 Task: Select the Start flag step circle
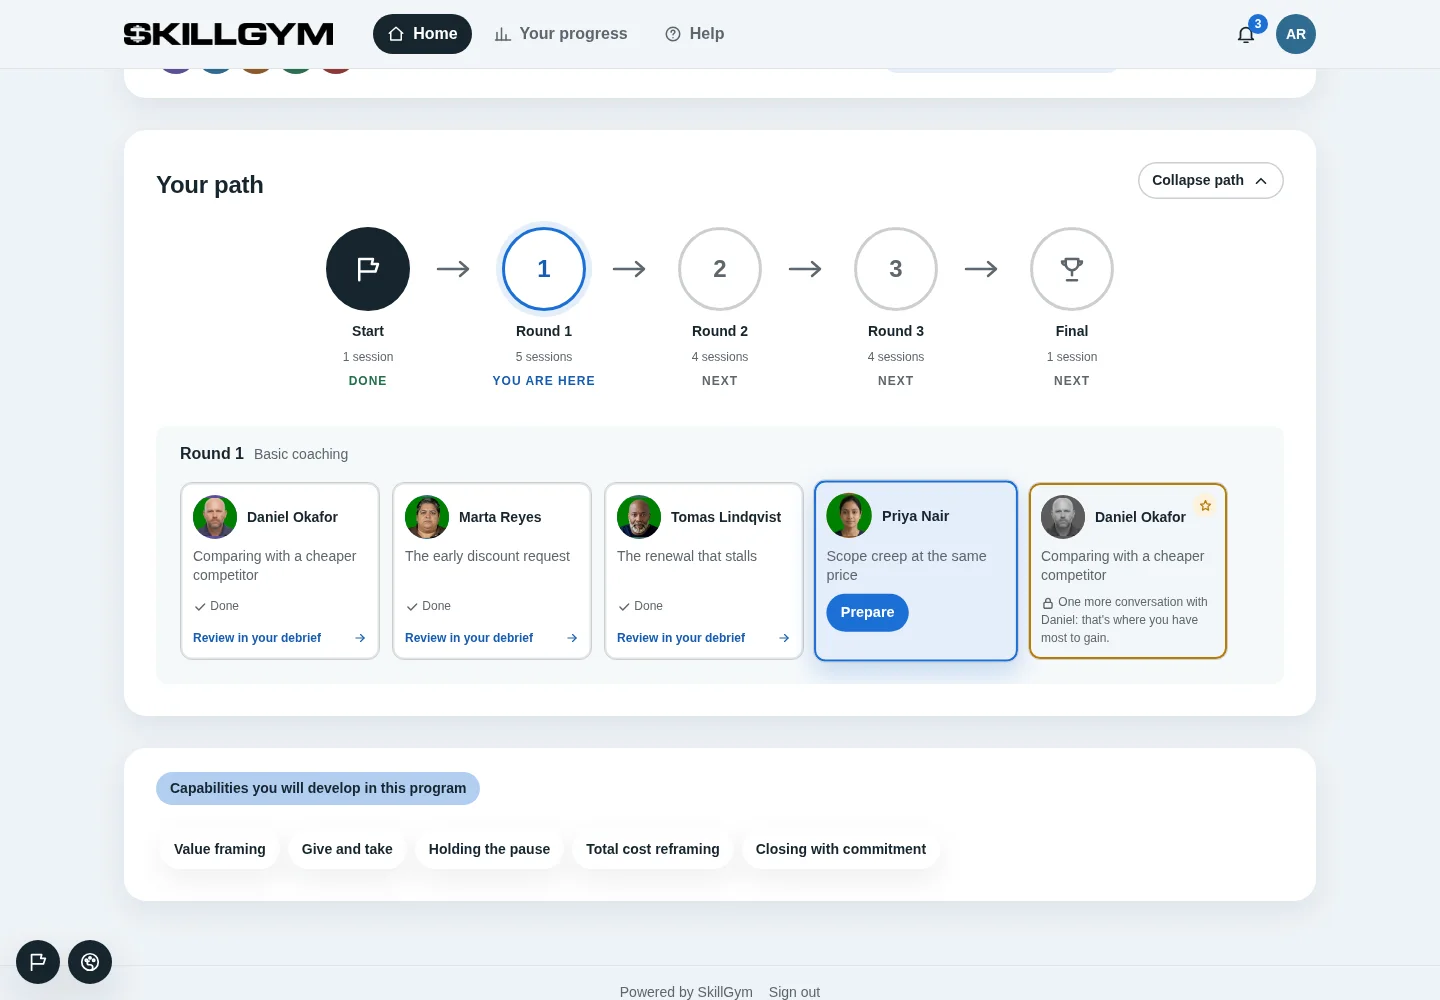(368, 269)
